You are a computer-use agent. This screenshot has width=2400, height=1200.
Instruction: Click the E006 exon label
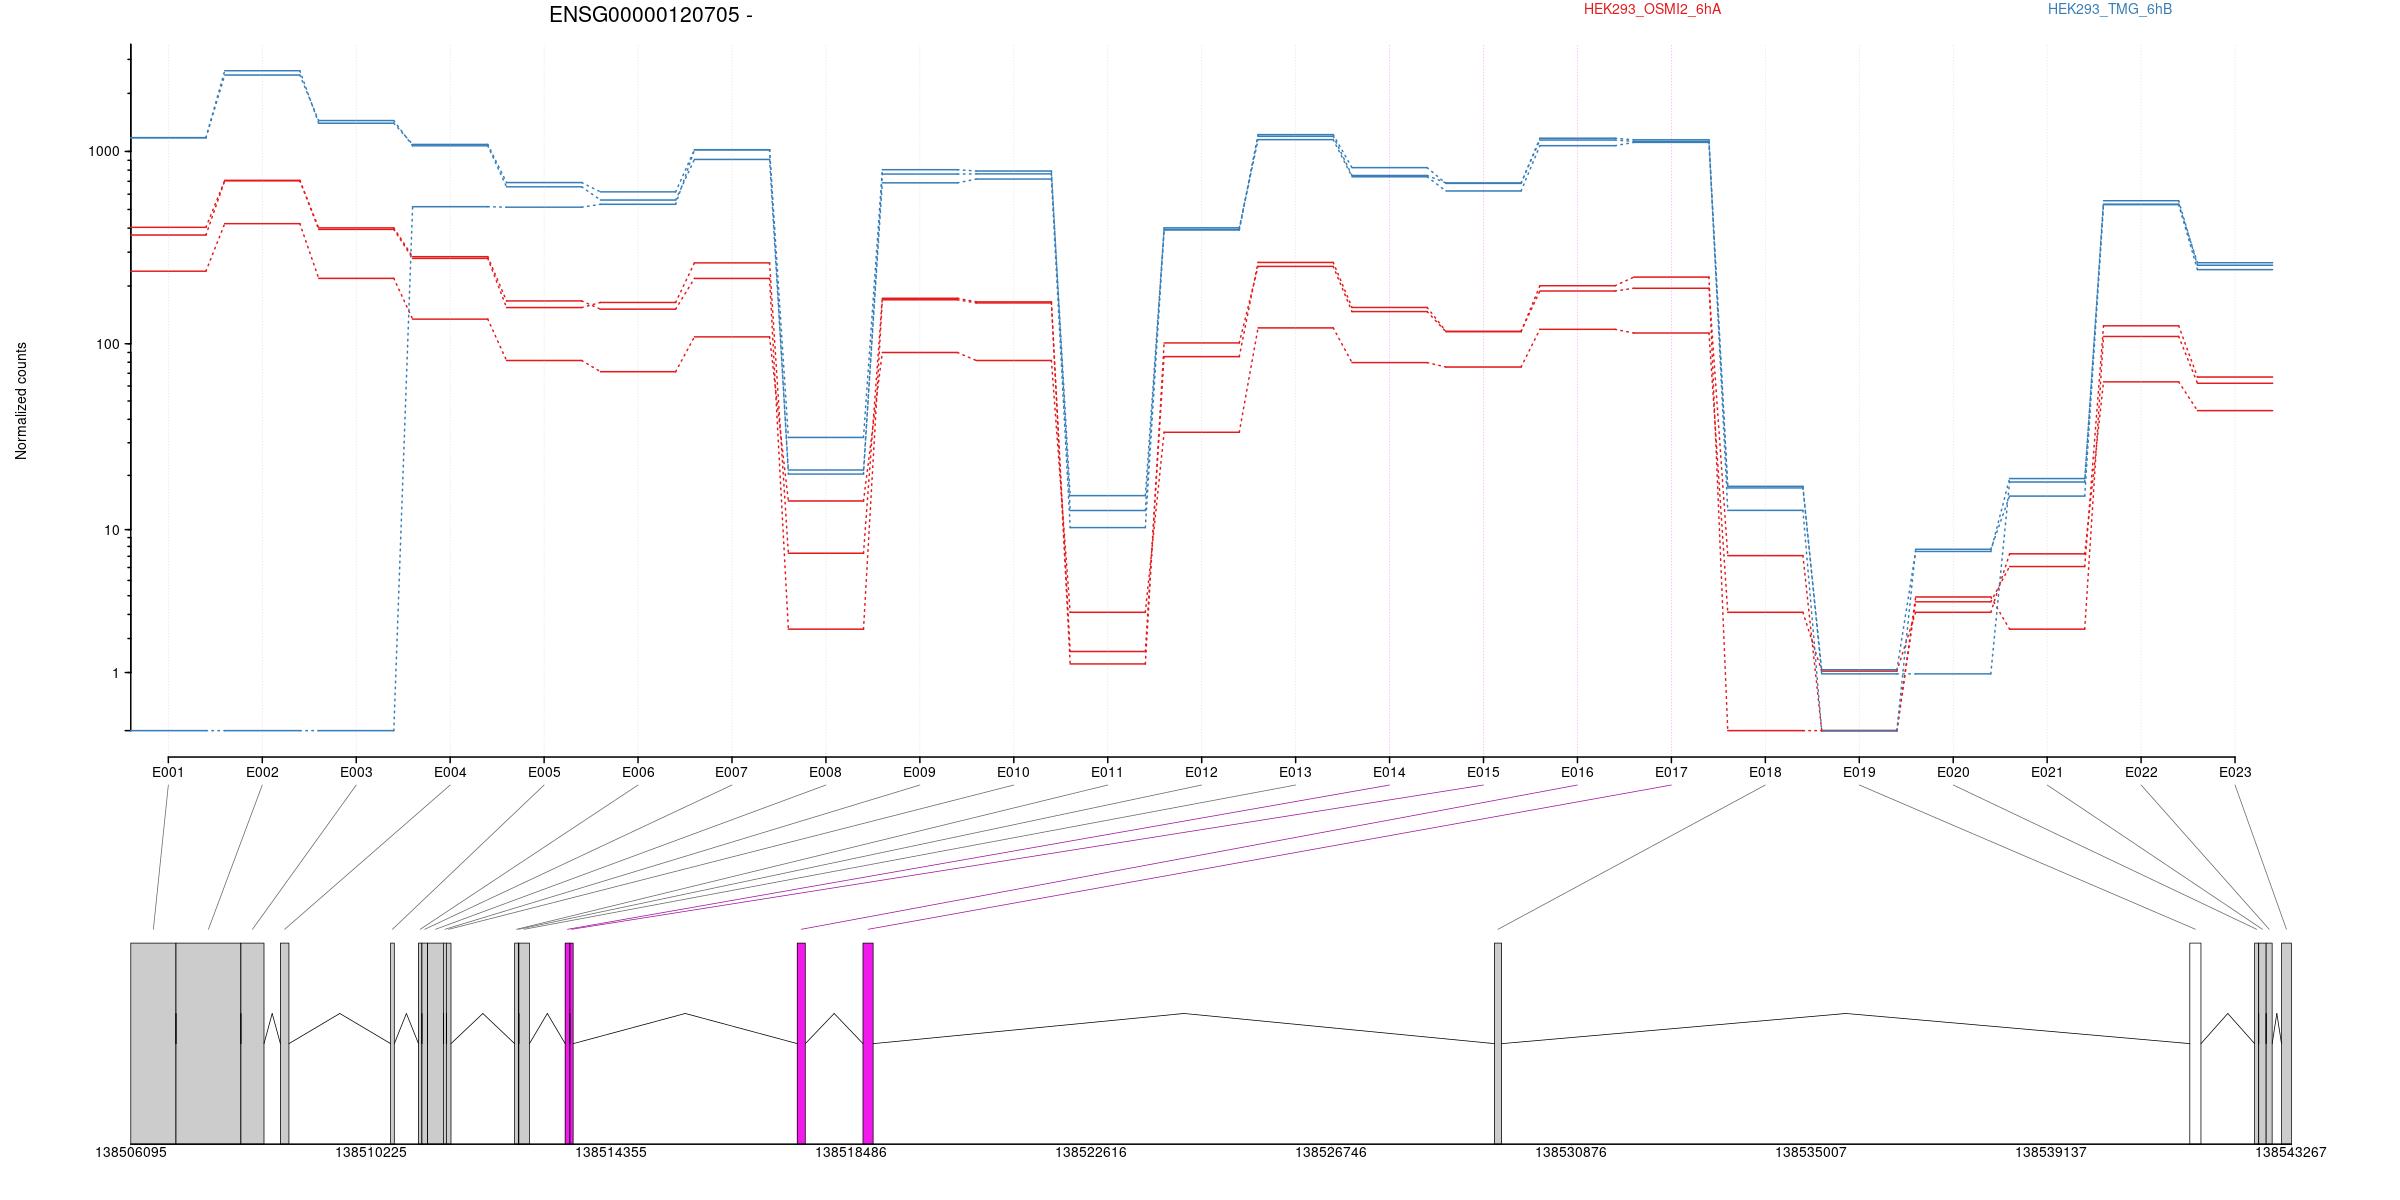coord(638,772)
